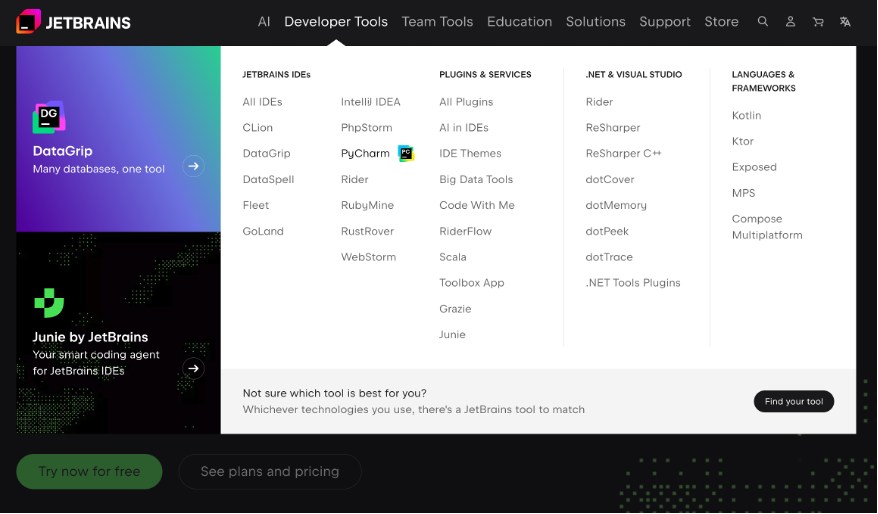Screen dimensions: 878x514
Task: Open the Compose Multiplatform link
Action: (x=767, y=227)
